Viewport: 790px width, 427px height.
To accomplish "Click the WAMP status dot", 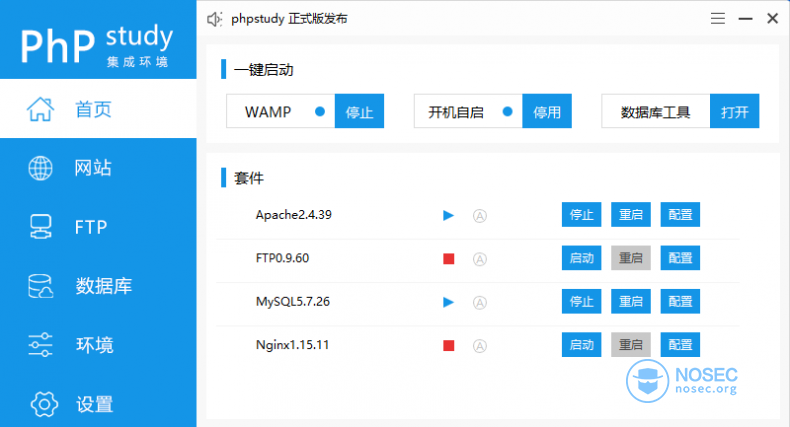I will pyautogui.click(x=319, y=111).
